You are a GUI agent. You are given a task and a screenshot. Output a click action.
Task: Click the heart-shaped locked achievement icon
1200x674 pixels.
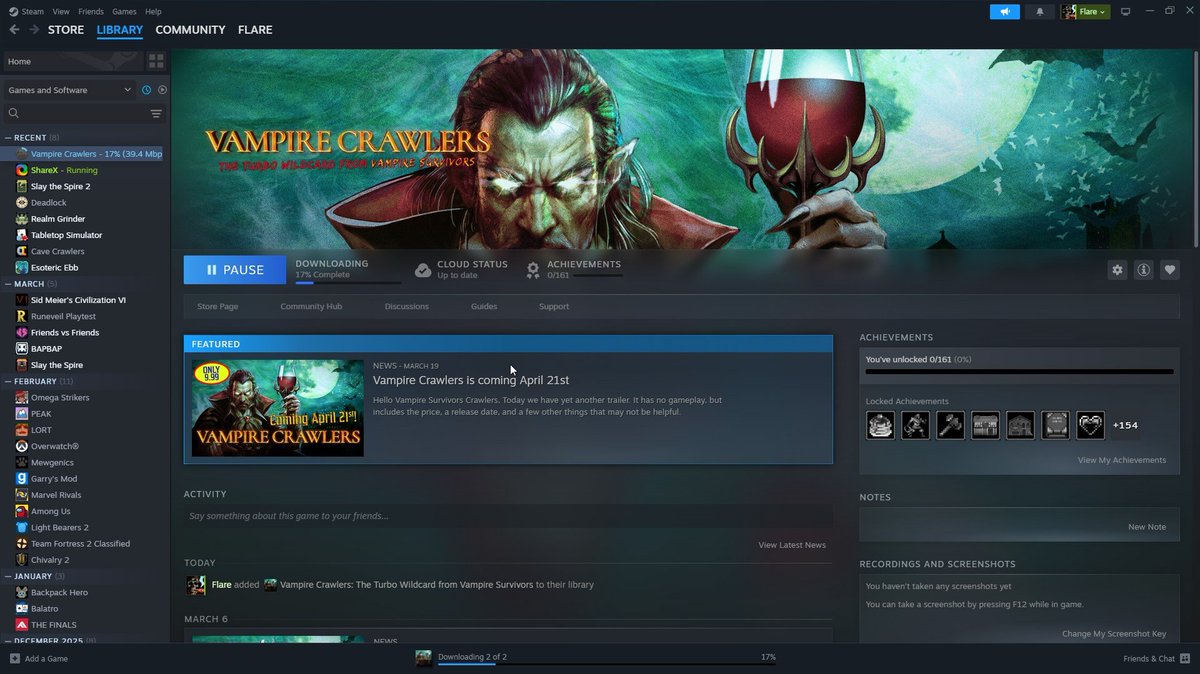click(x=1090, y=425)
